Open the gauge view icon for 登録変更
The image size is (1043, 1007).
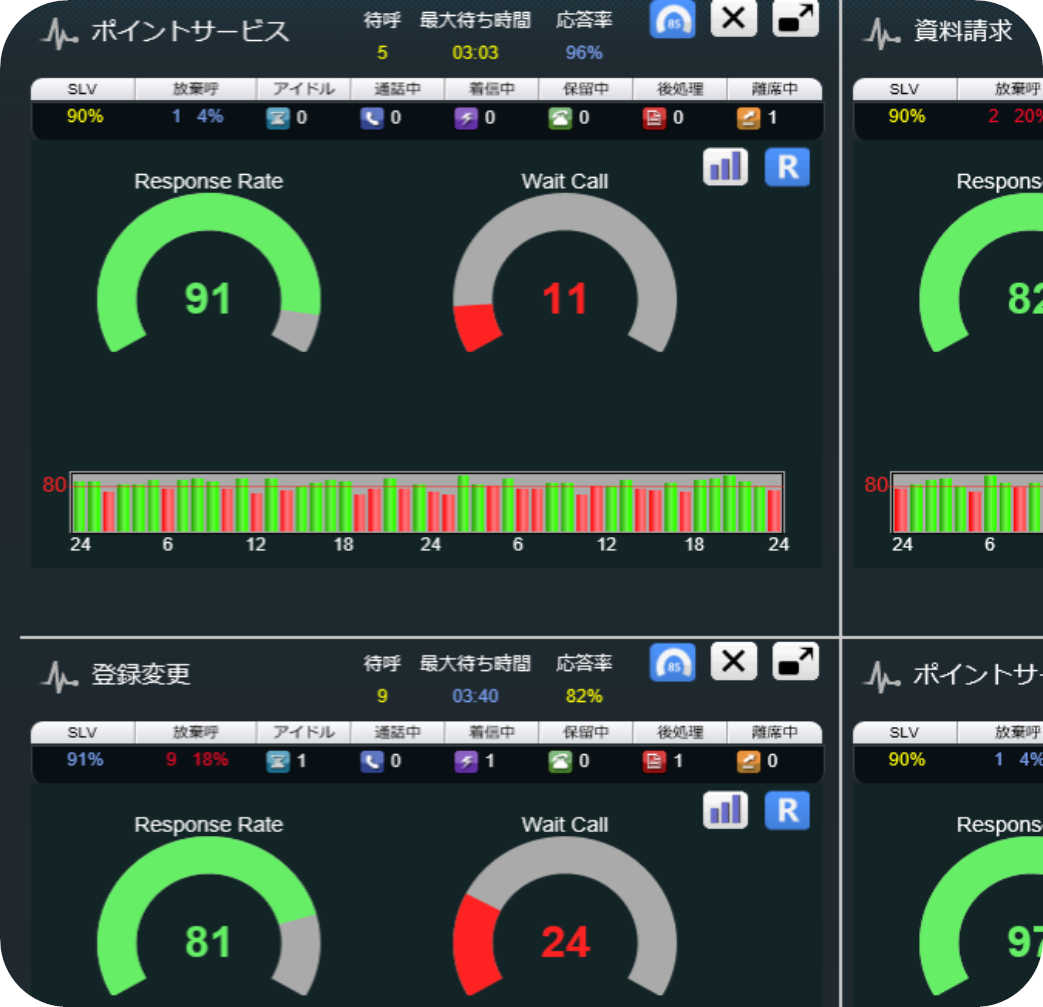672,662
